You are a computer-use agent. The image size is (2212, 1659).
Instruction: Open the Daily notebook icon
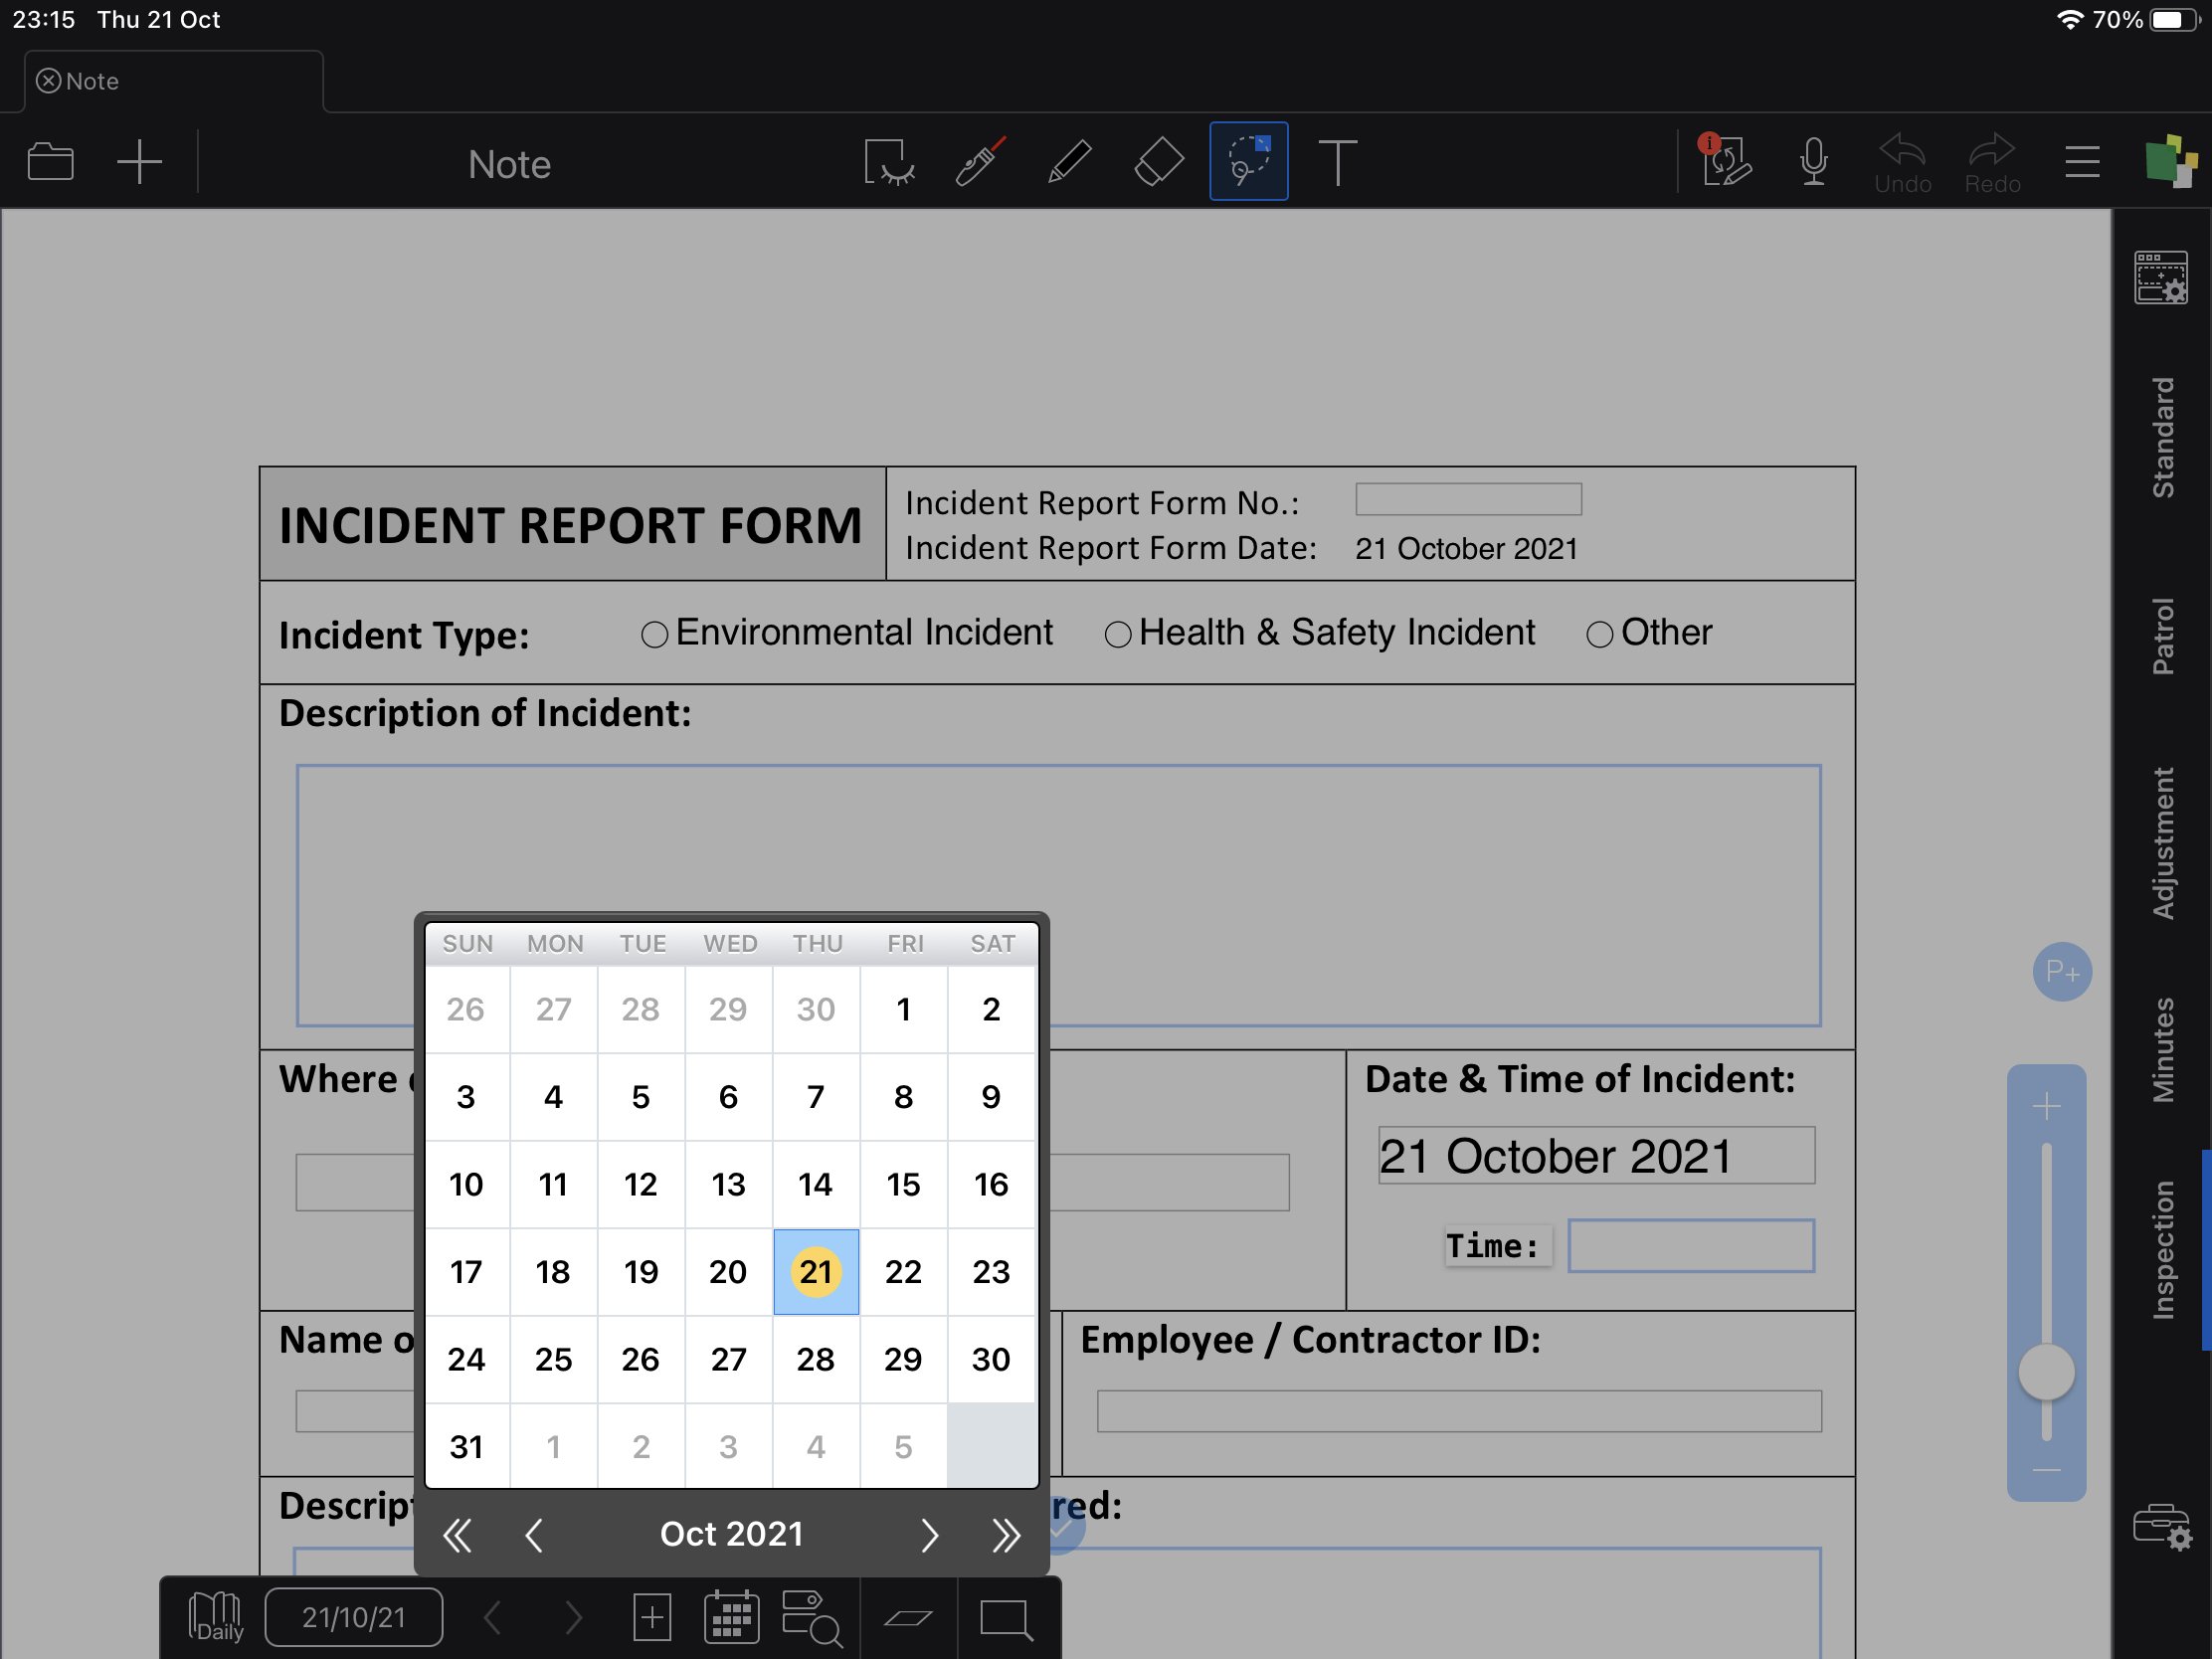pyautogui.click(x=215, y=1617)
